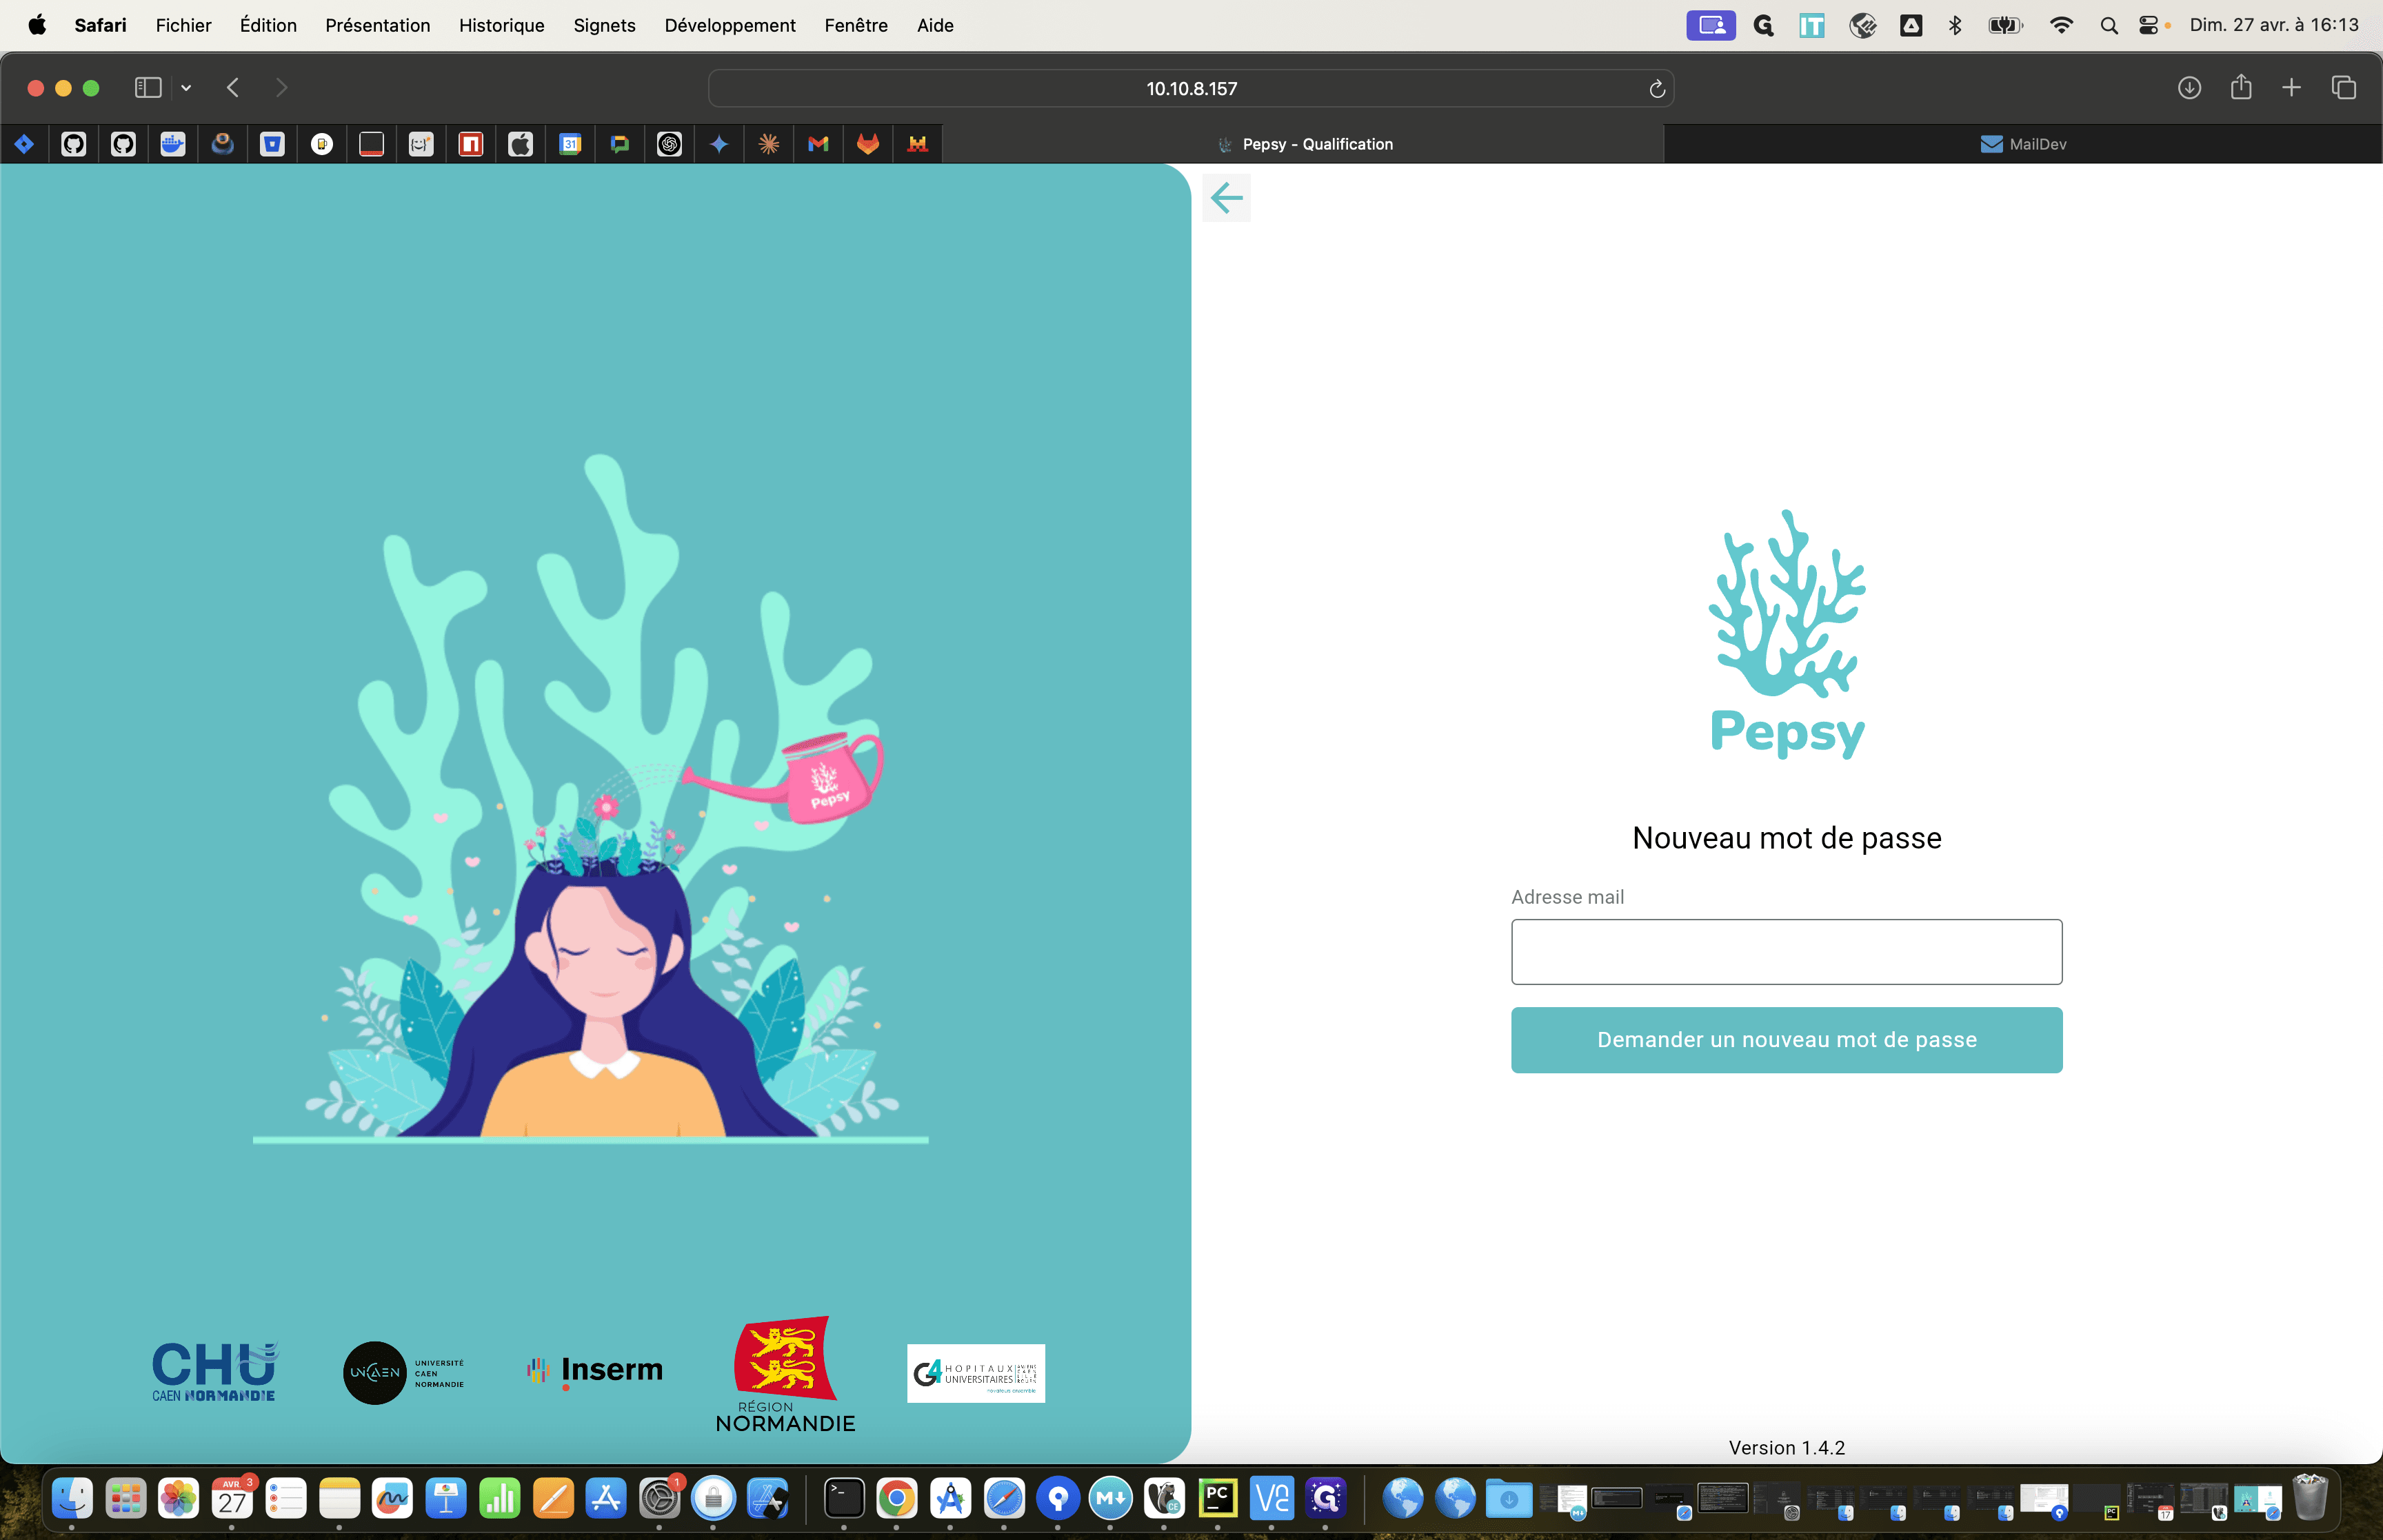2383x1540 pixels.
Task: Open Control Center from the menu bar
Action: point(2148,26)
